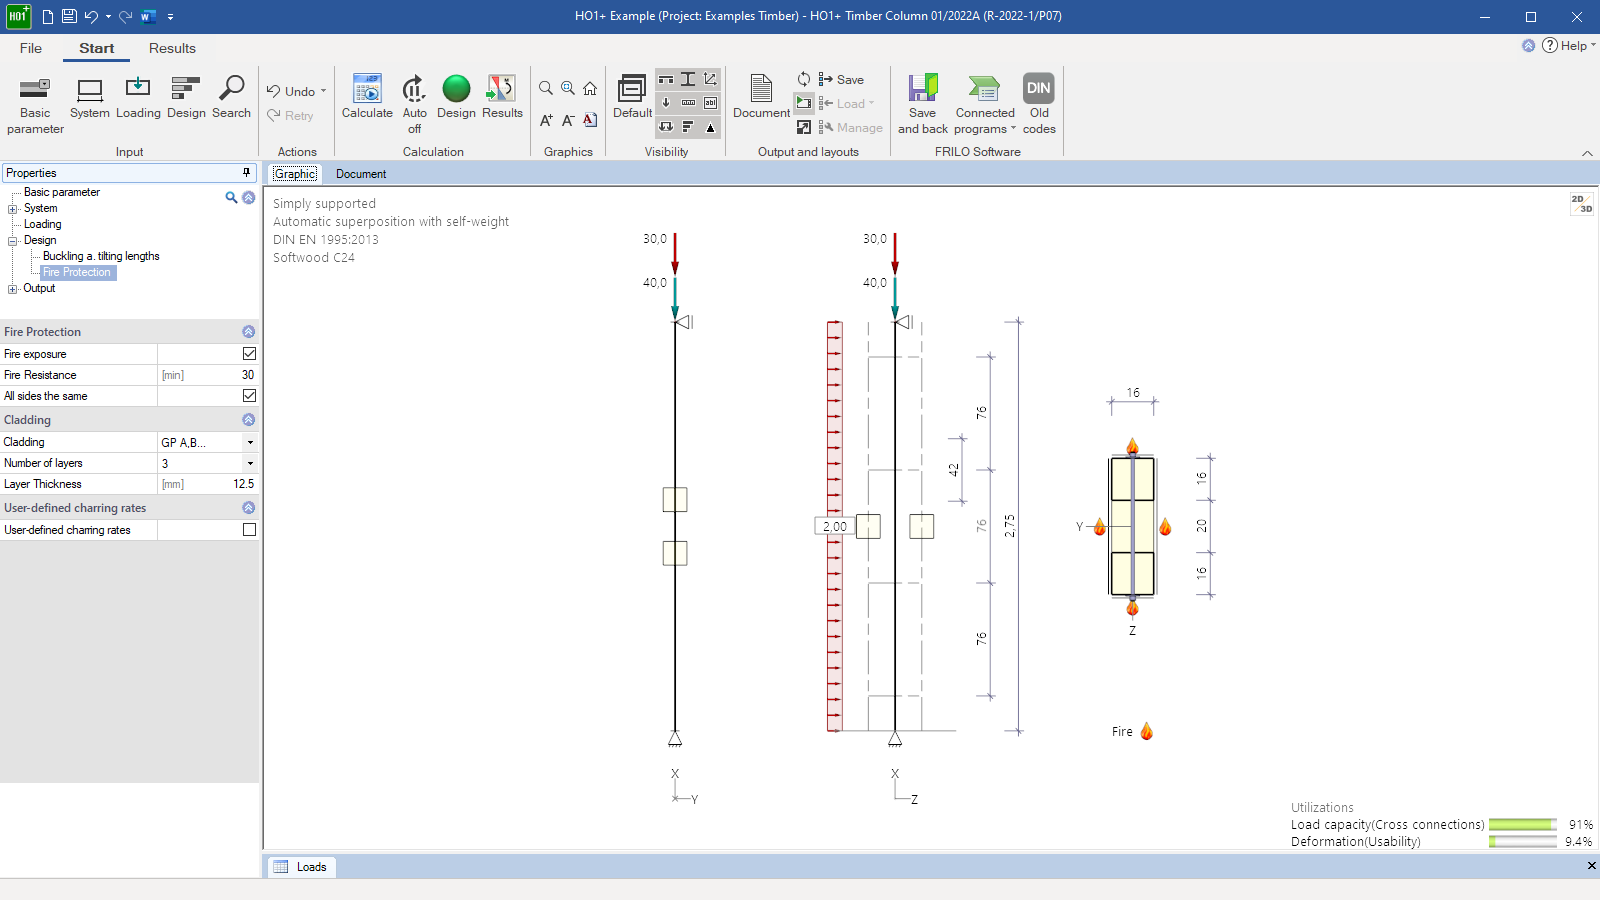Click the refresh output icon
The width and height of the screenshot is (1600, 900).
pyautogui.click(x=804, y=79)
